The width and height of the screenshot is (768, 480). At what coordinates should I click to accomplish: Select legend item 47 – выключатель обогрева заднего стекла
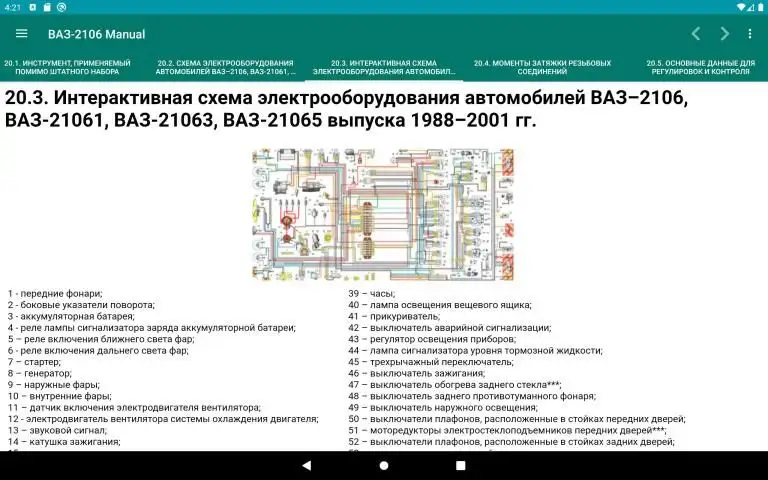click(455, 384)
